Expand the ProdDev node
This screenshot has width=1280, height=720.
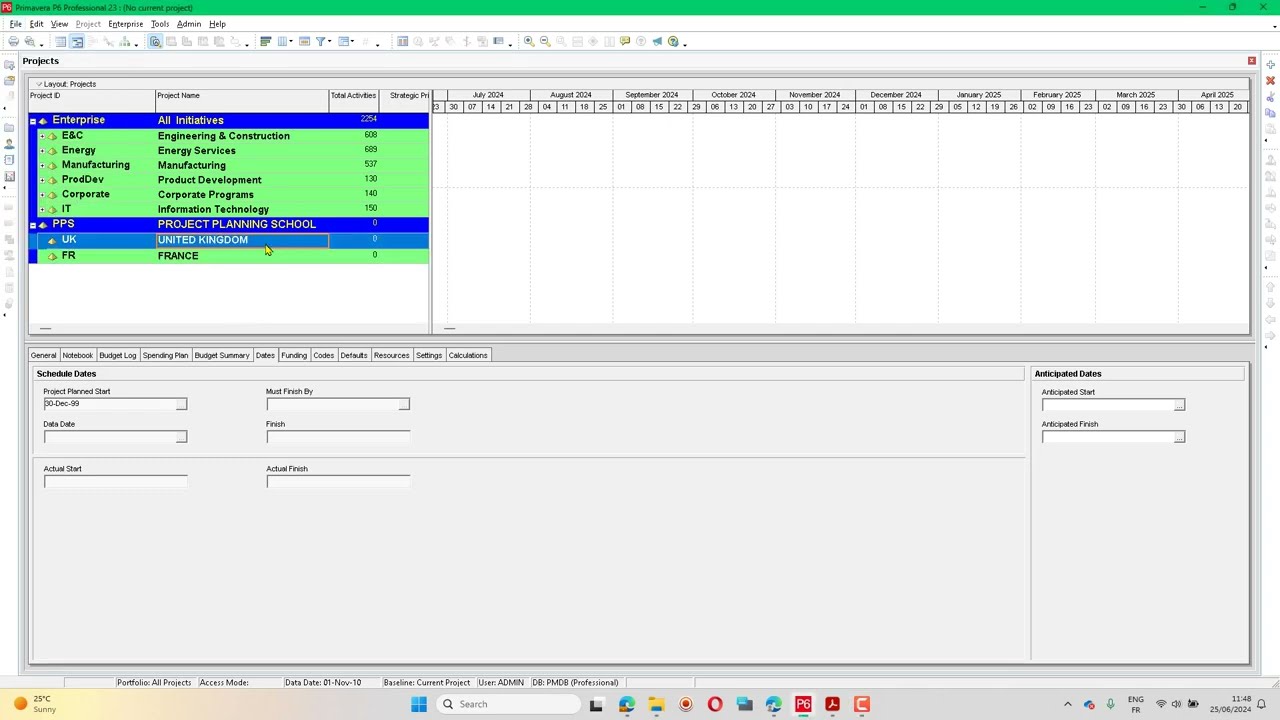click(x=42, y=180)
